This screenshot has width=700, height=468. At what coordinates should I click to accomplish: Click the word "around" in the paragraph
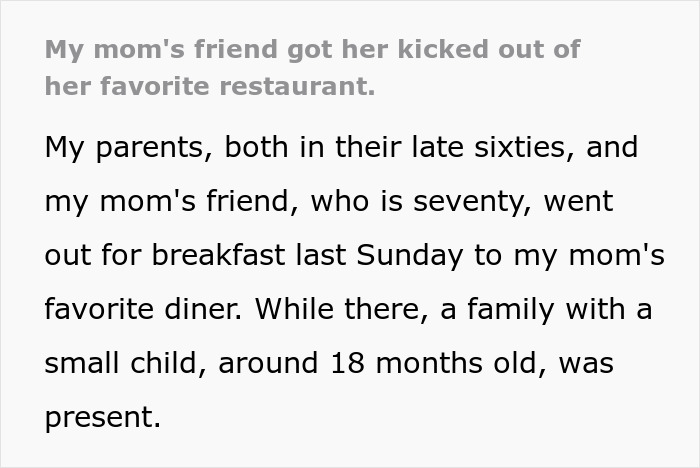click(268, 363)
